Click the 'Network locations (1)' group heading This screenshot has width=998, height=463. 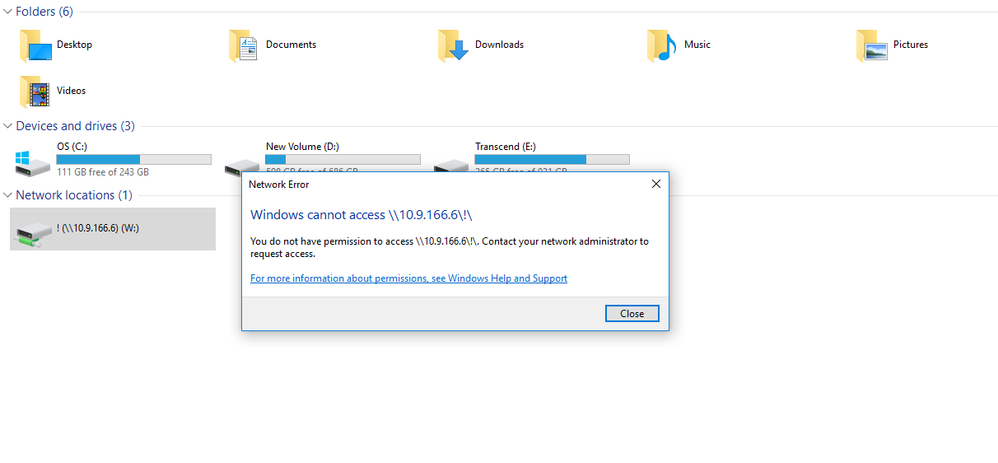(x=74, y=195)
